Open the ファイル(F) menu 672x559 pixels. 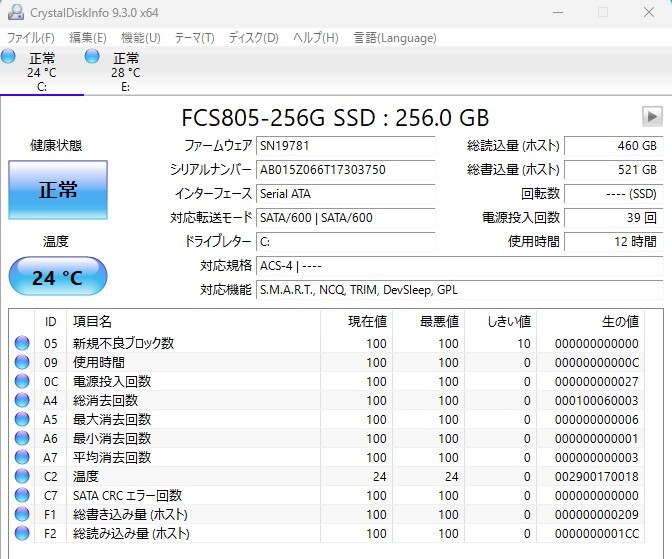(x=31, y=38)
